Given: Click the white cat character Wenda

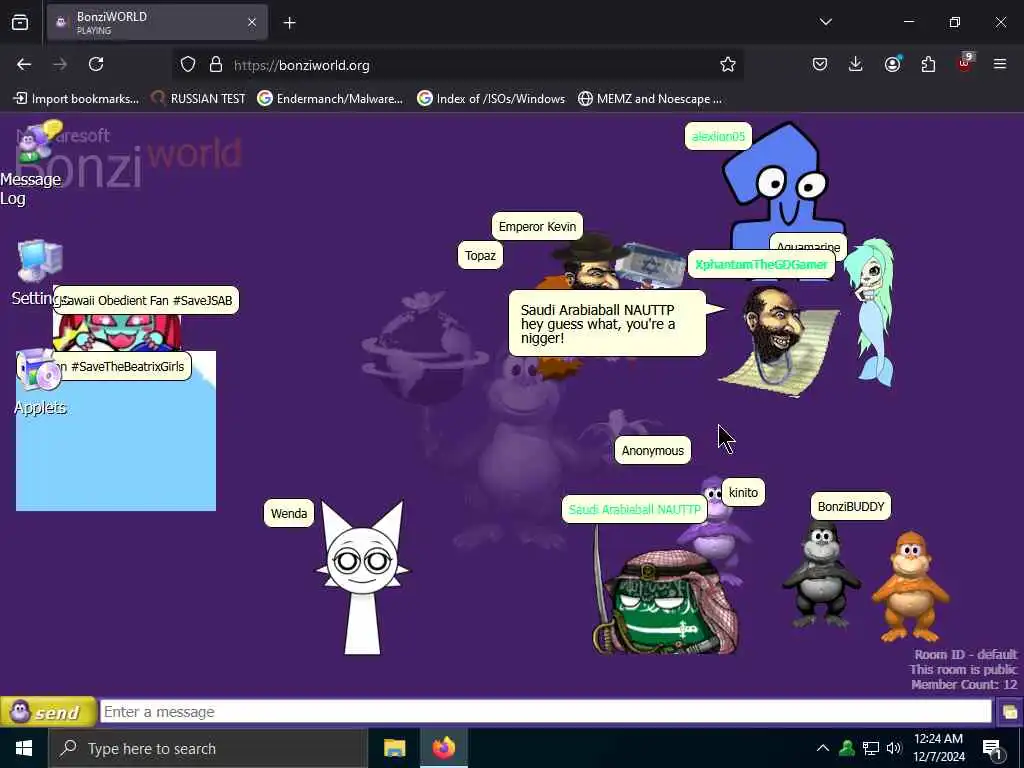Looking at the screenshot, I should (362, 578).
